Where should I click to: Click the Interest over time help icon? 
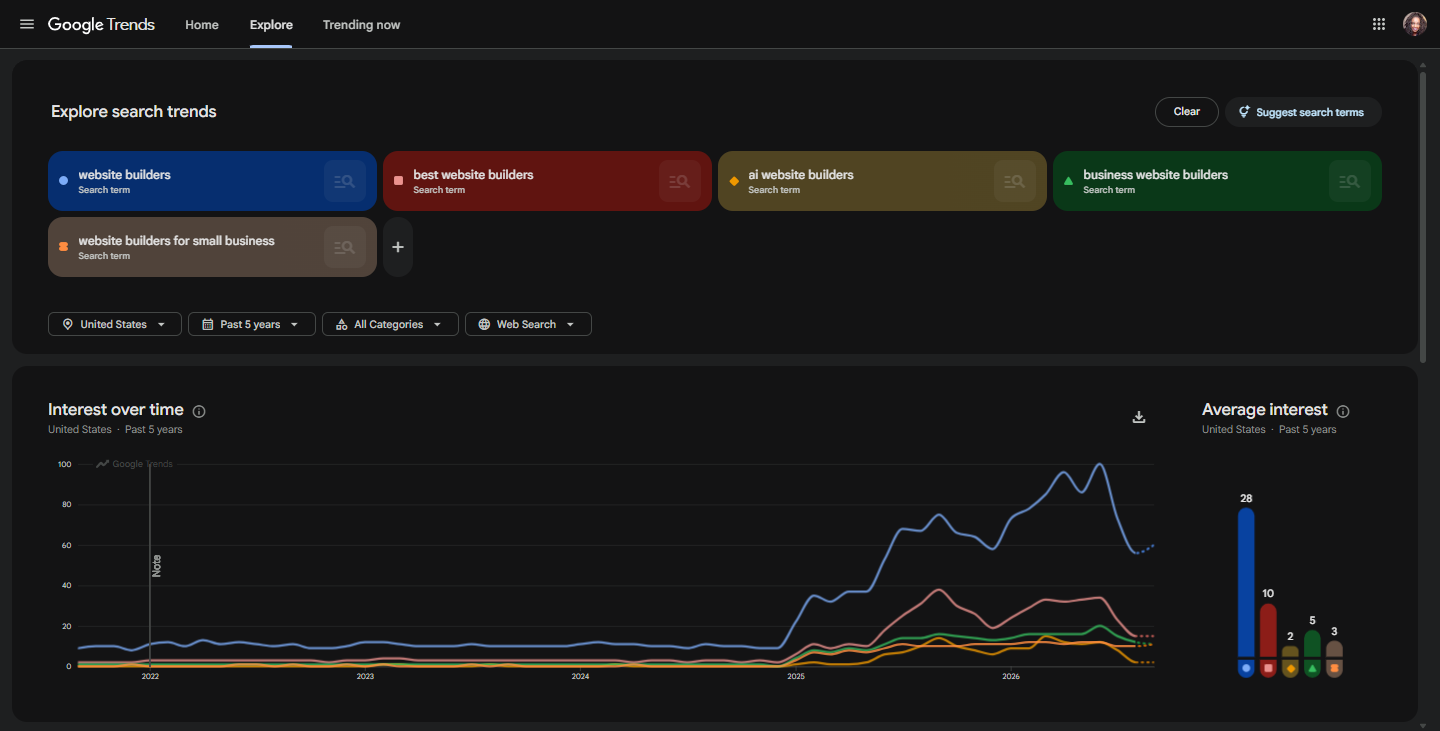tap(199, 411)
